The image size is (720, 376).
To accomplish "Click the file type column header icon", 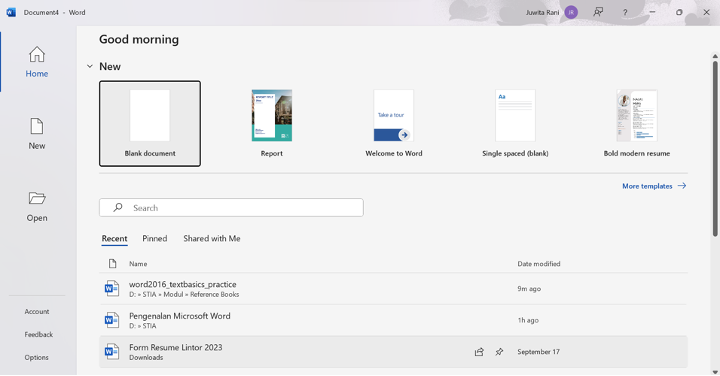I will (x=112, y=264).
